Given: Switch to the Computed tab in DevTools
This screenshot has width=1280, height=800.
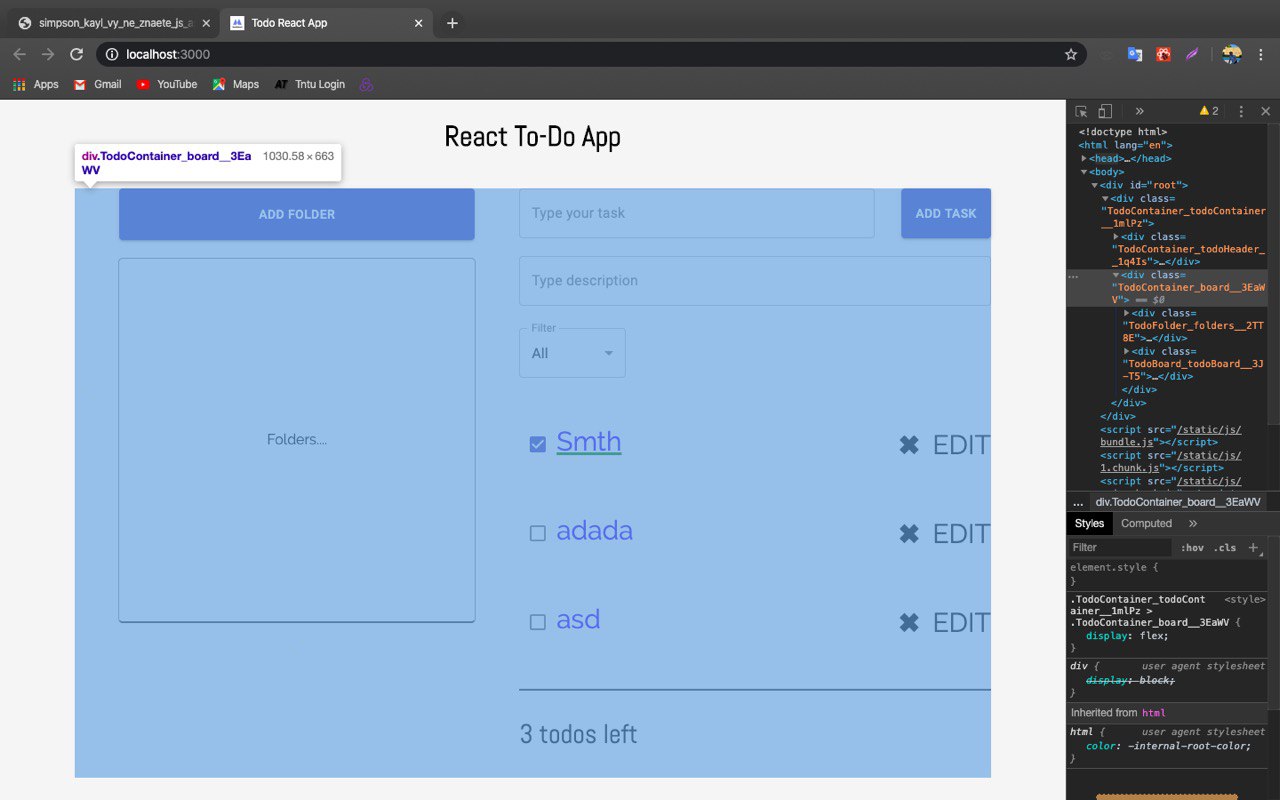Looking at the screenshot, I should coord(1146,523).
